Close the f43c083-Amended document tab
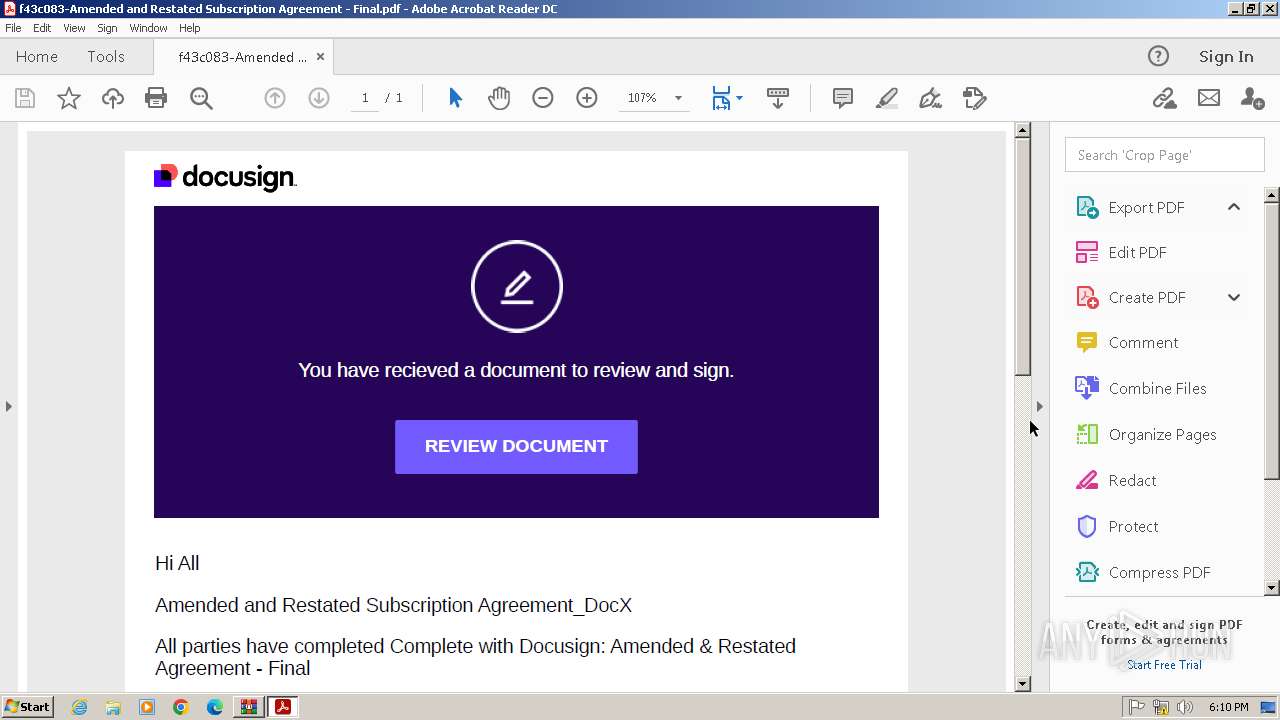The height and width of the screenshot is (720, 1280). (x=321, y=57)
